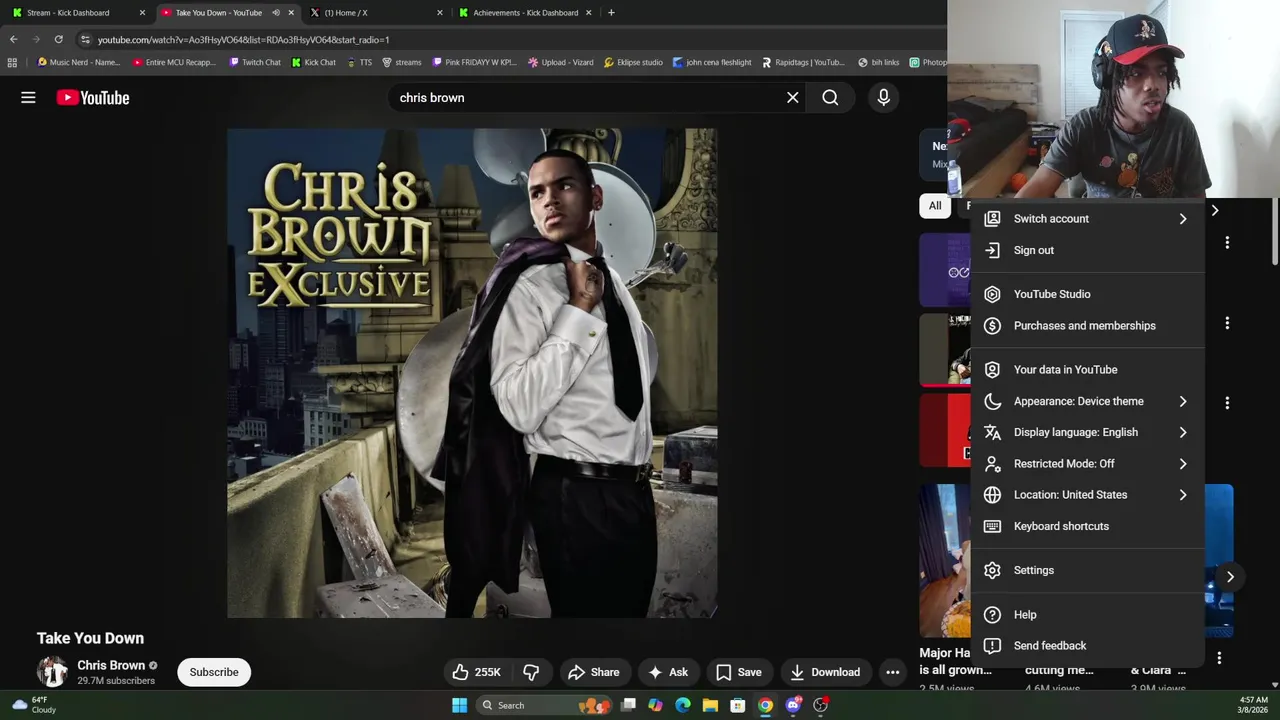Open the Chris Brown channel name link
The height and width of the screenshot is (720, 1280).
tap(111, 665)
